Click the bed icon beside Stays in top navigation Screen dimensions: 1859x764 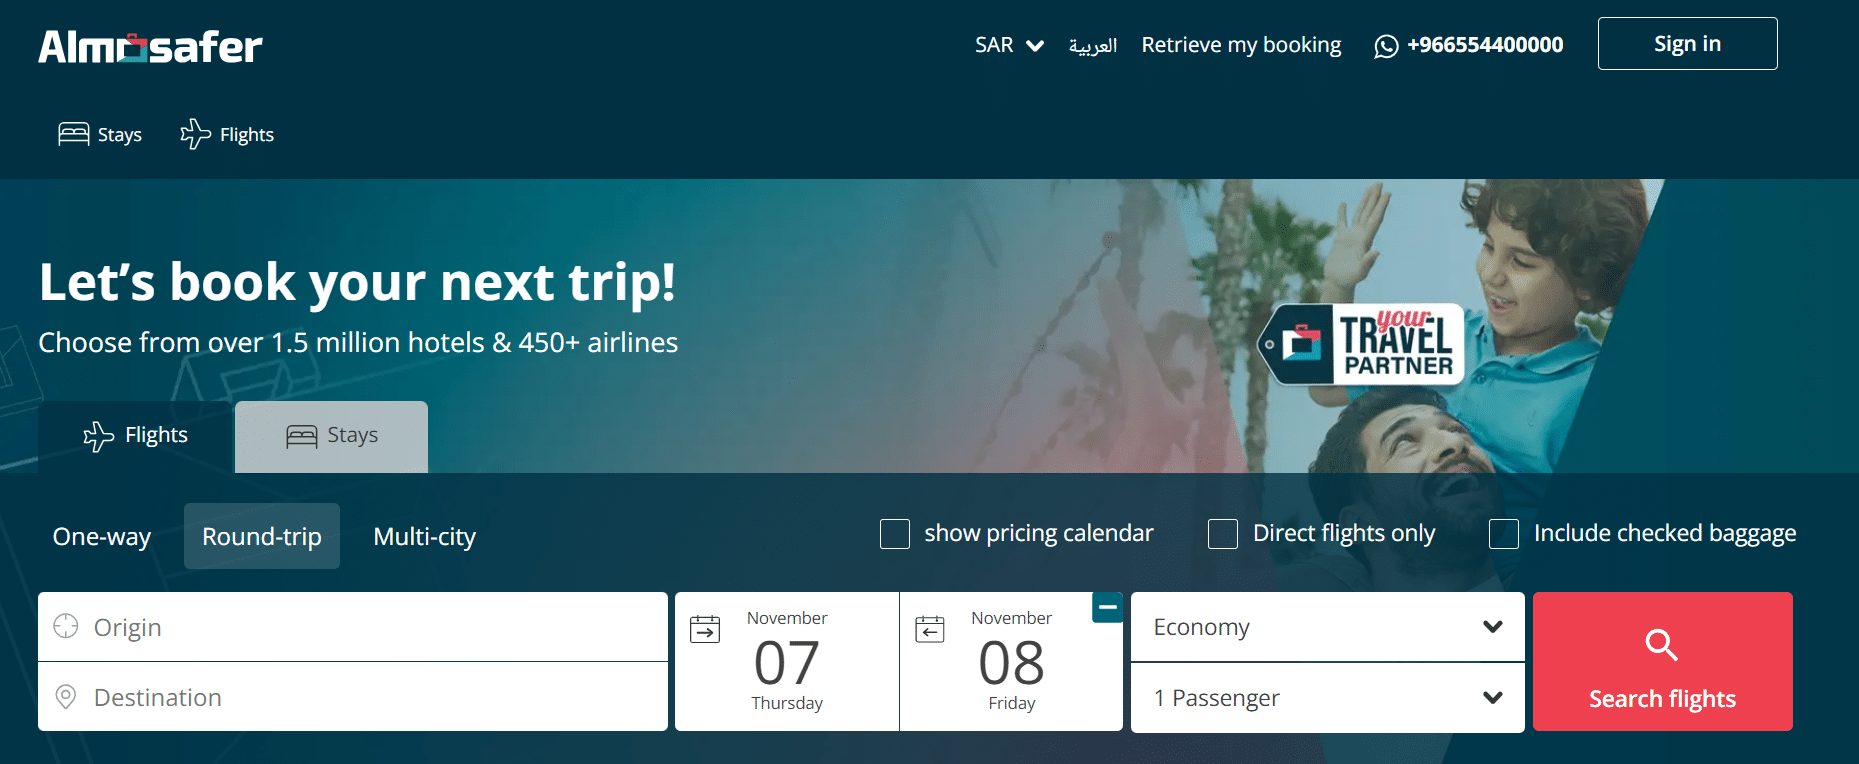pos(74,134)
